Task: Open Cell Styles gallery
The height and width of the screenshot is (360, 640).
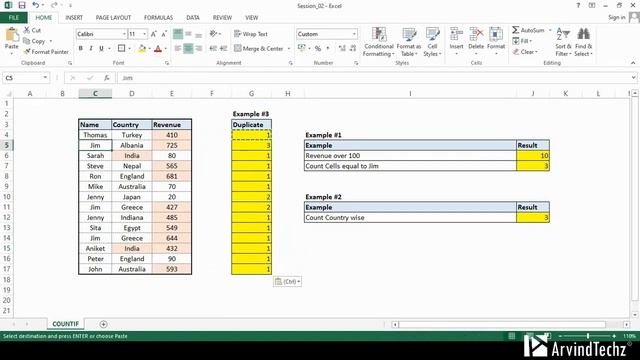Action: tap(432, 42)
